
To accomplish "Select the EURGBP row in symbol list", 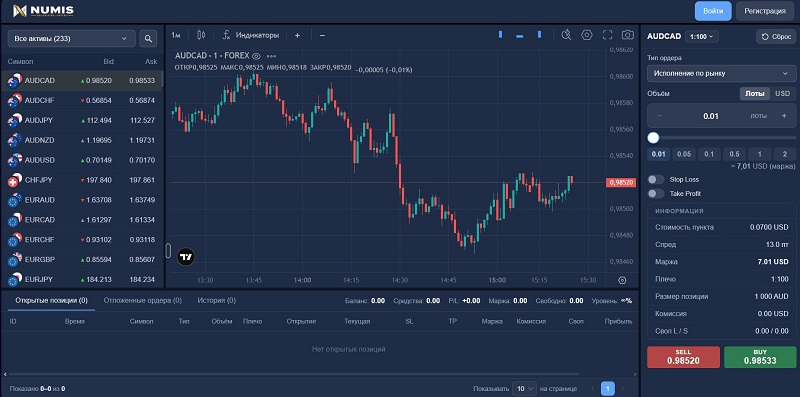I will click(x=82, y=260).
